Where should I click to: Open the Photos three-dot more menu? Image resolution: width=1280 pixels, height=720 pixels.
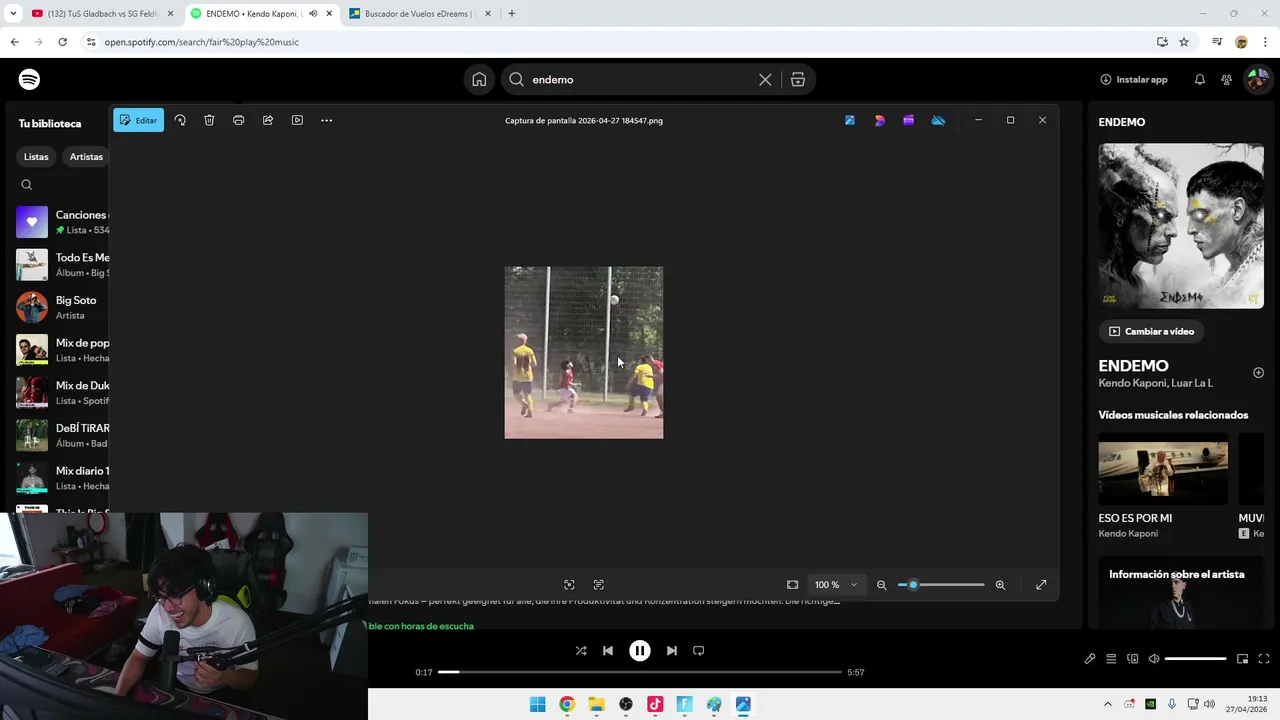pyautogui.click(x=326, y=120)
